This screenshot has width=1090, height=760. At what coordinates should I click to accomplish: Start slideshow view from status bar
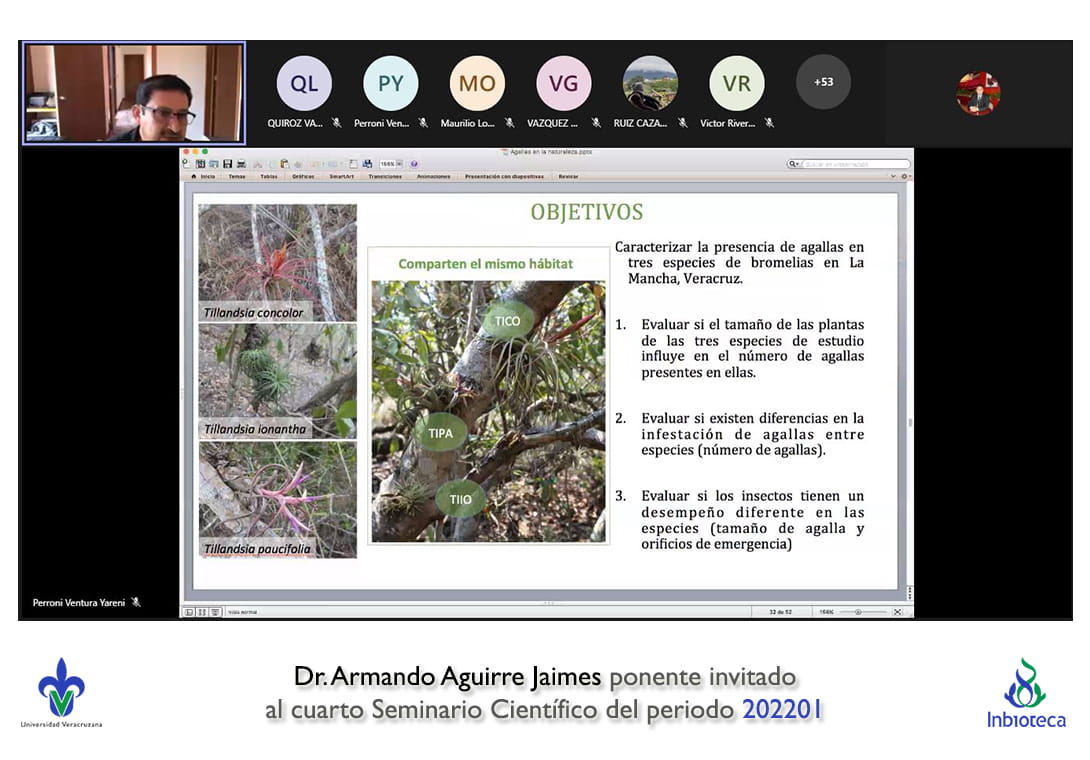pyautogui.click(x=214, y=612)
